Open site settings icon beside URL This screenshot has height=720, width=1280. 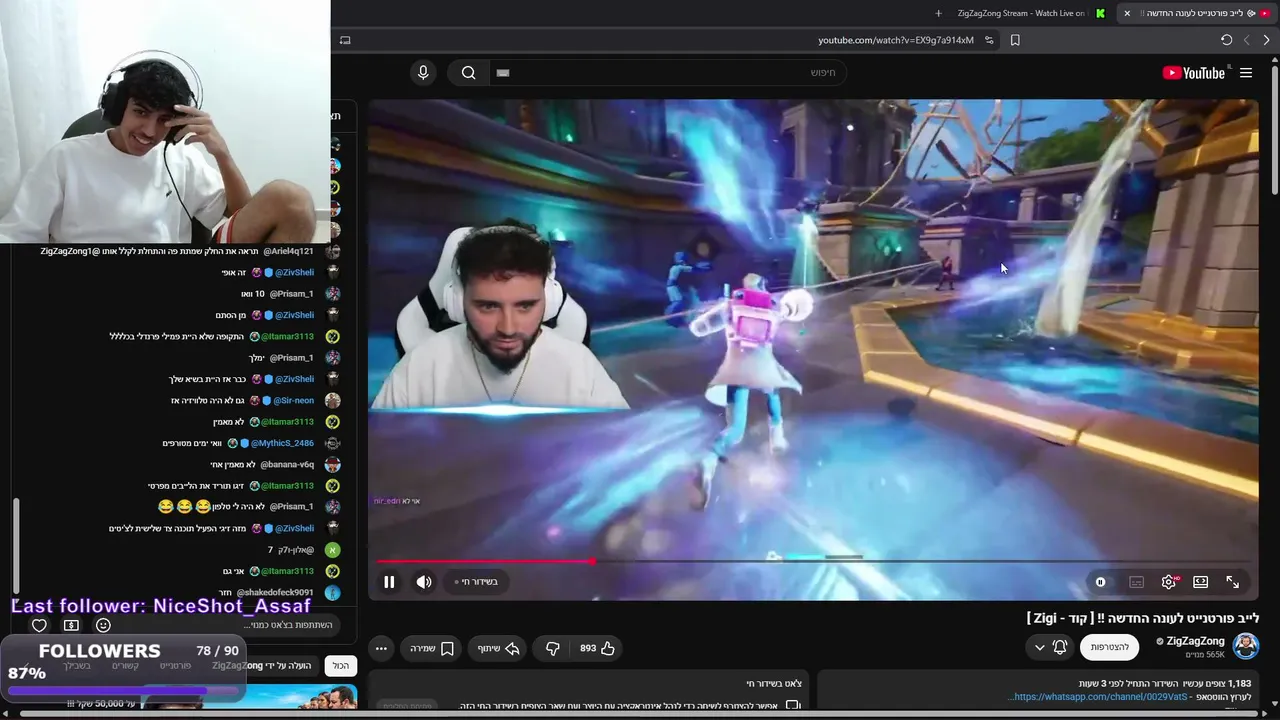click(989, 40)
